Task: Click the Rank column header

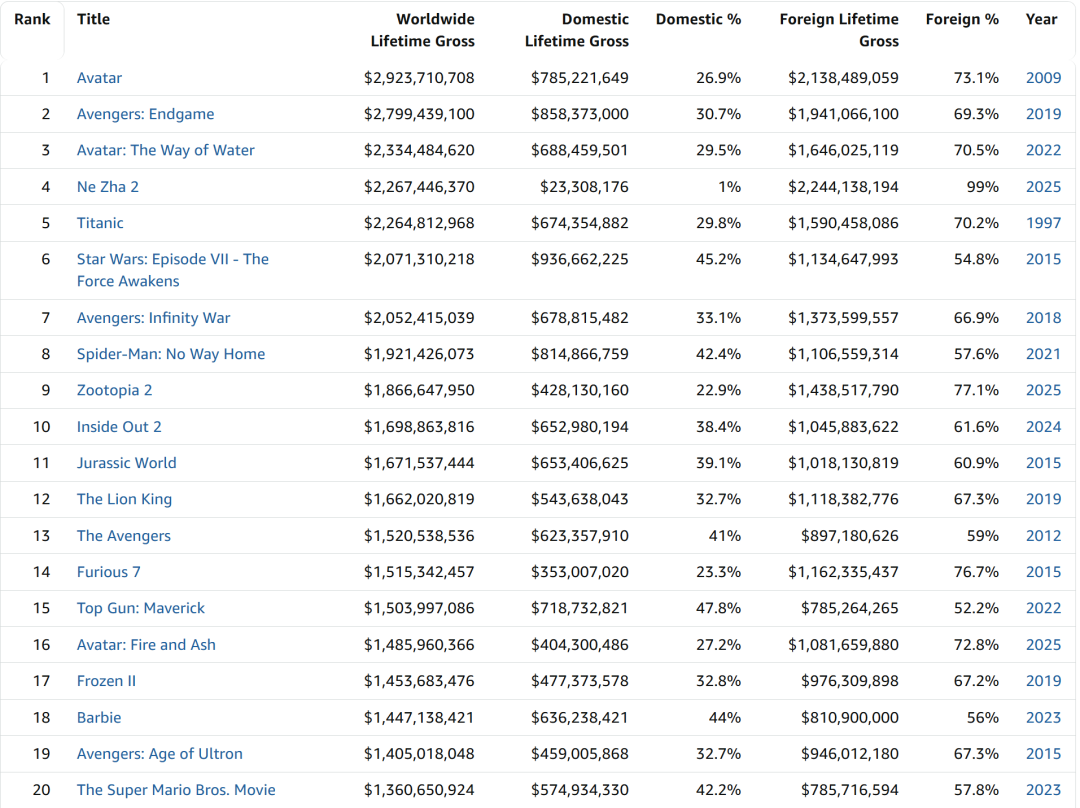Action: click(32, 19)
